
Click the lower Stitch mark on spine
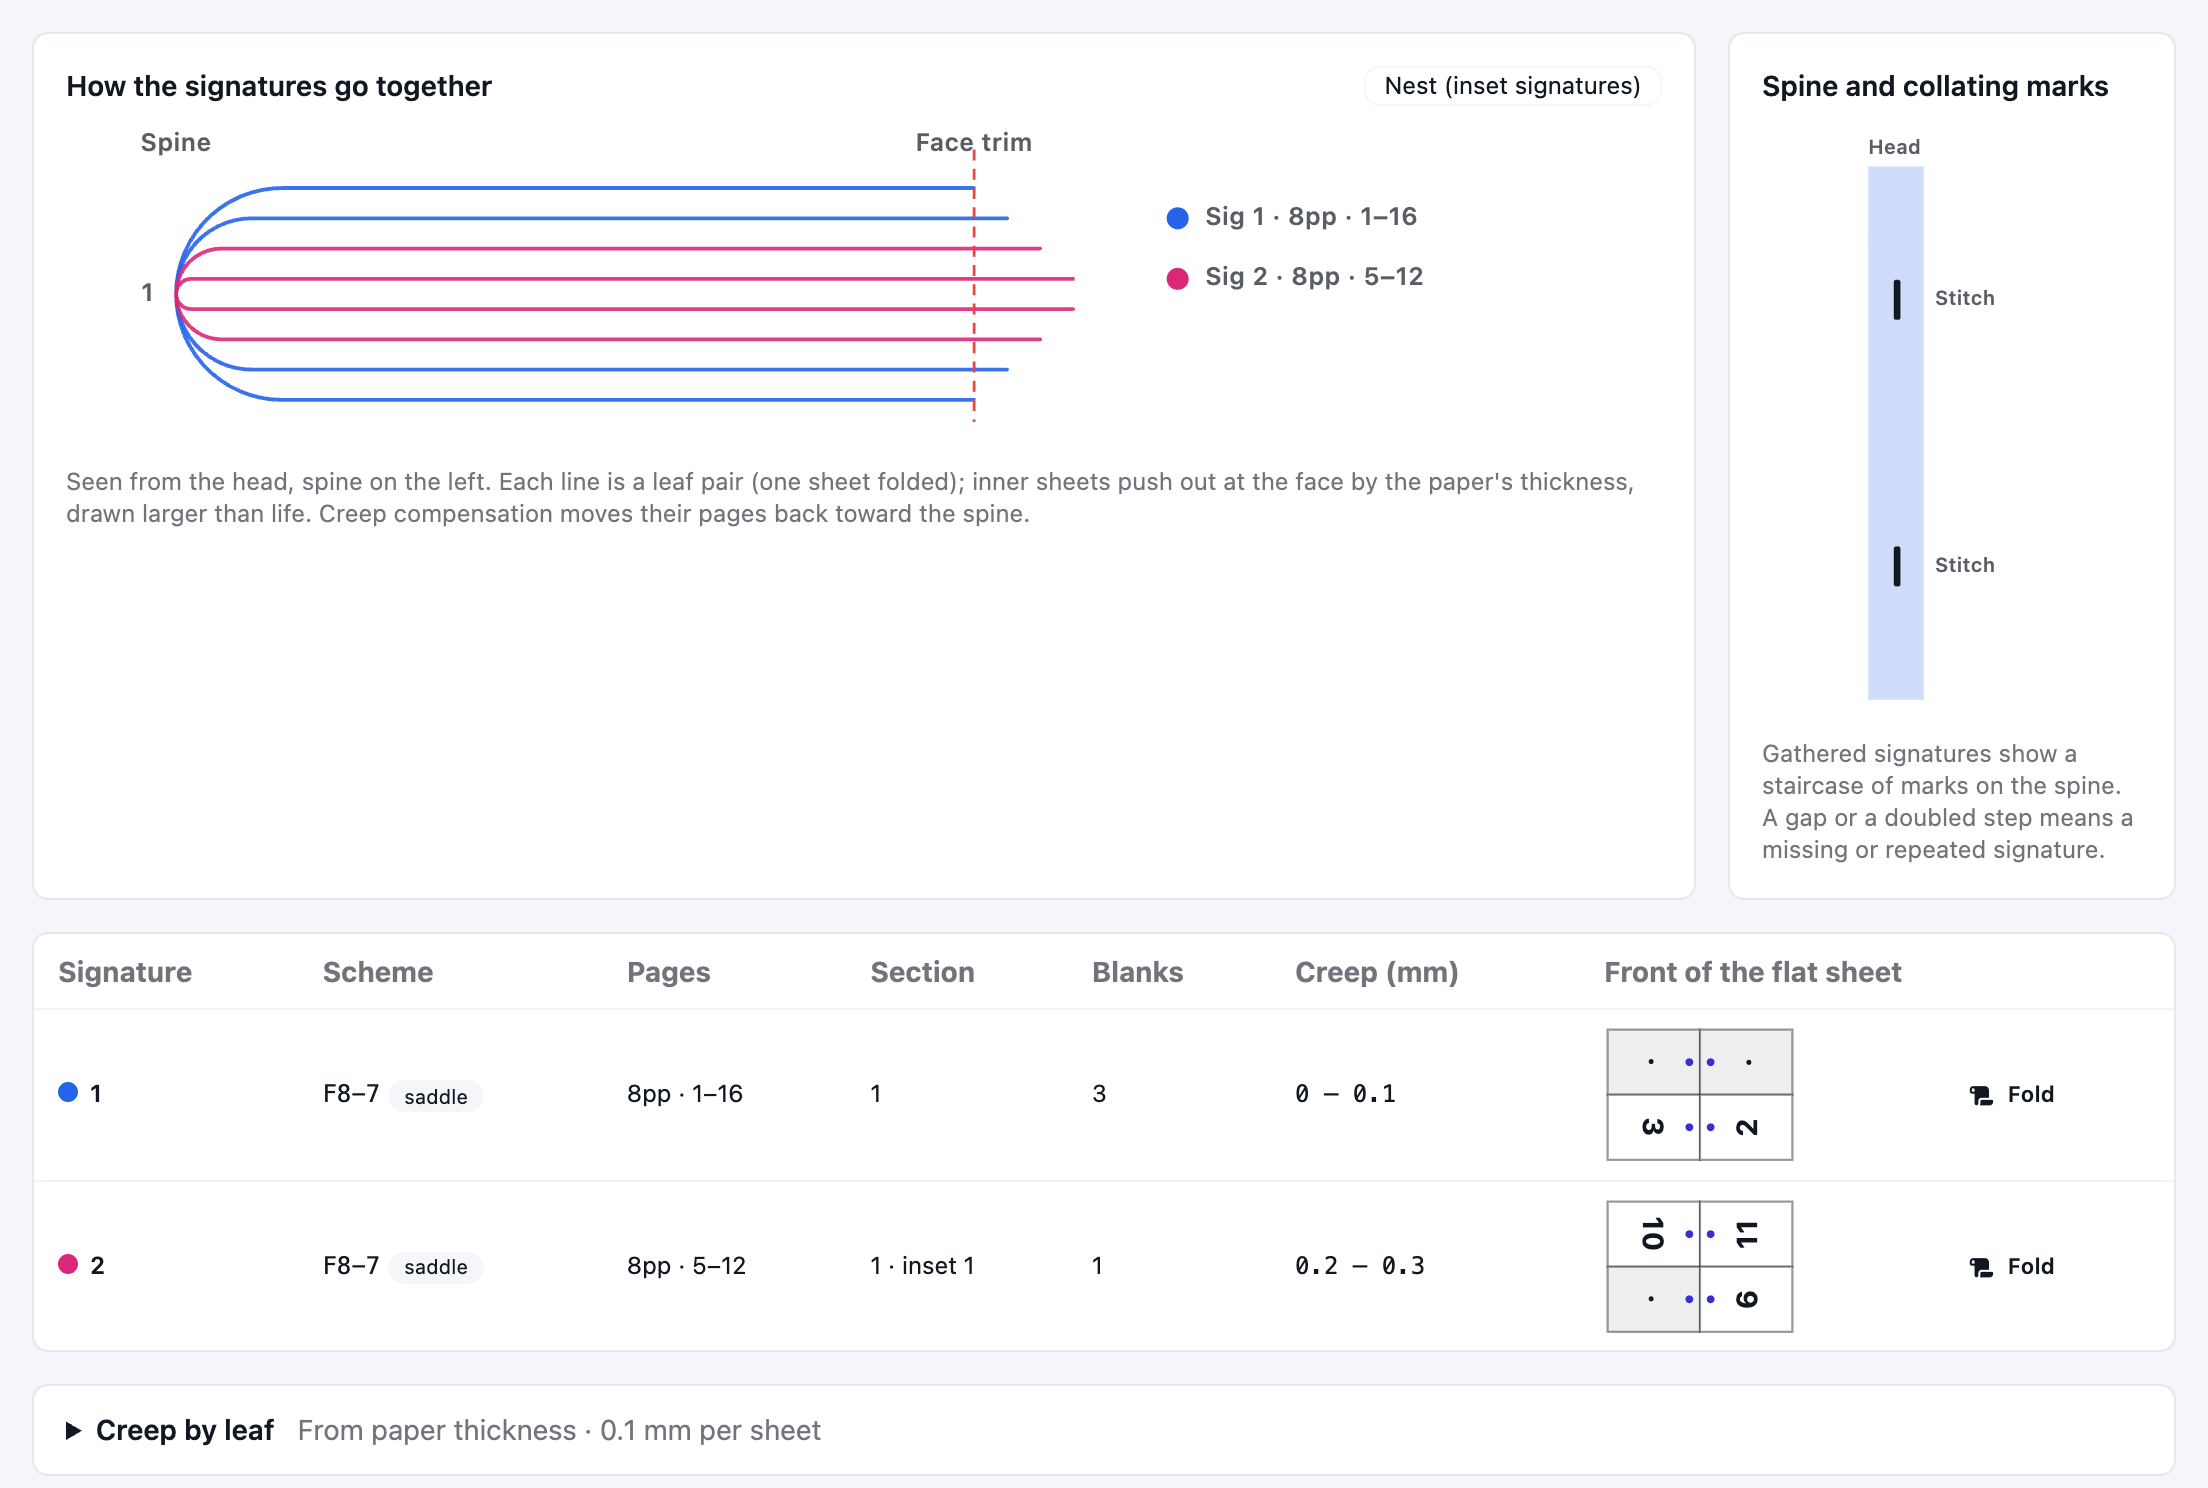click(x=1897, y=566)
